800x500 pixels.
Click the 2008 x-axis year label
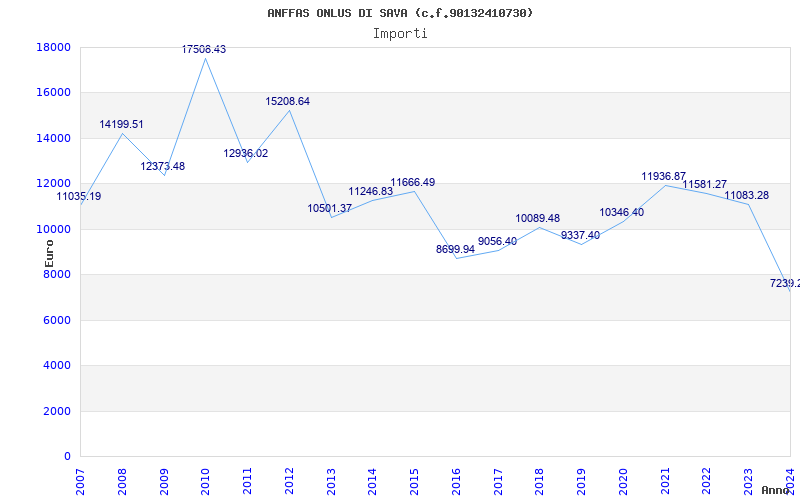(122, 482)
